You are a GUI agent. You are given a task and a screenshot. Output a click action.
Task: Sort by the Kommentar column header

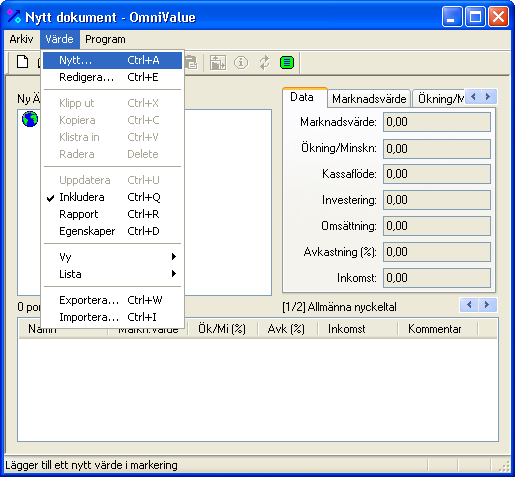[437, 329]
